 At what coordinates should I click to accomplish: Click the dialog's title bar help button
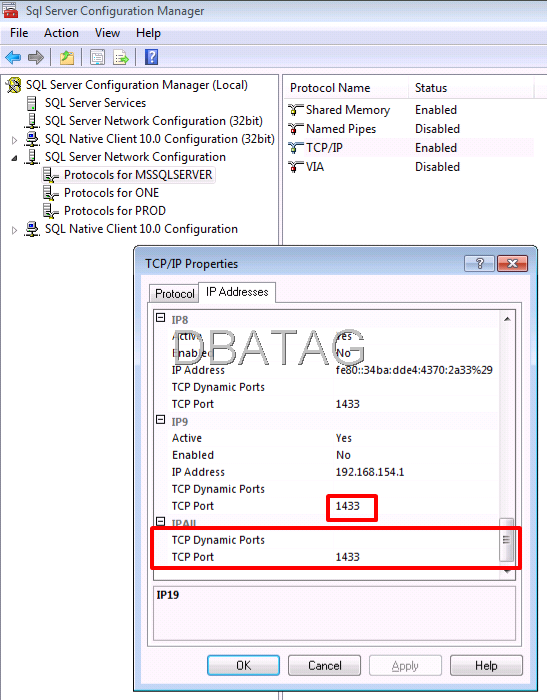click(x=479, y=263)
